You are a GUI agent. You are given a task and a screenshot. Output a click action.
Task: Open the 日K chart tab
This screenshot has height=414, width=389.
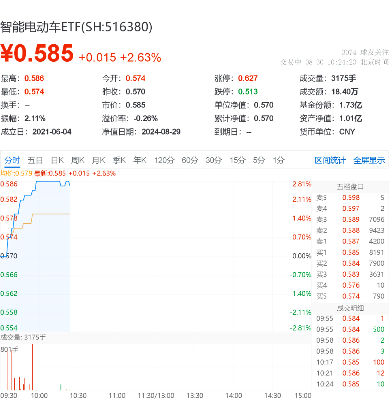pos(57,160)
